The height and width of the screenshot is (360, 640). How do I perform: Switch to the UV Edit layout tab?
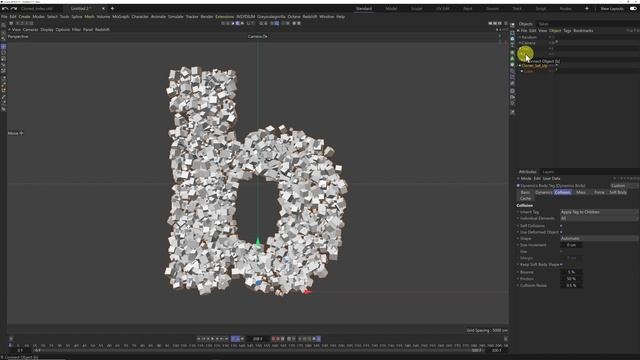click(442, 9)
